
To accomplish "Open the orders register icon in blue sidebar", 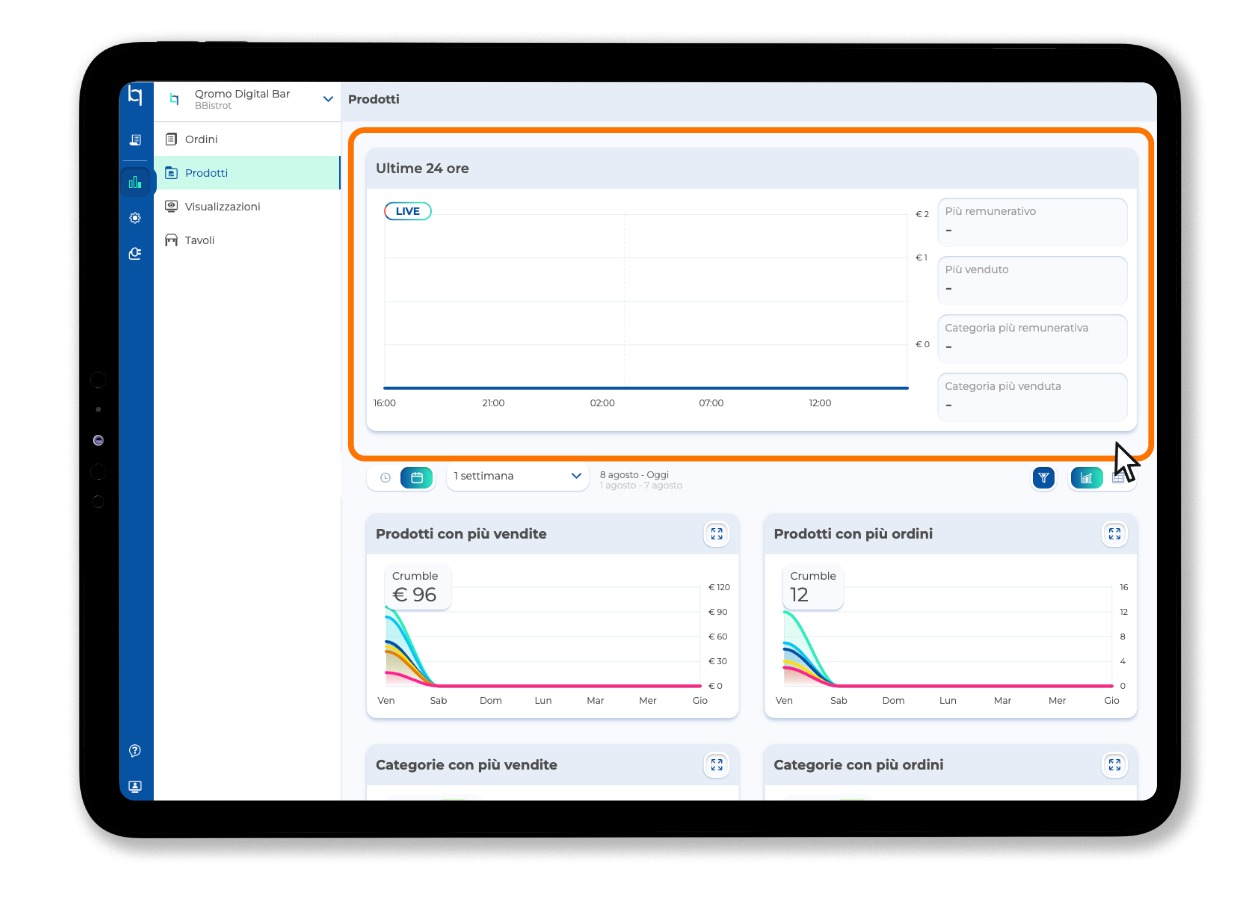I will tap(135, 140).
